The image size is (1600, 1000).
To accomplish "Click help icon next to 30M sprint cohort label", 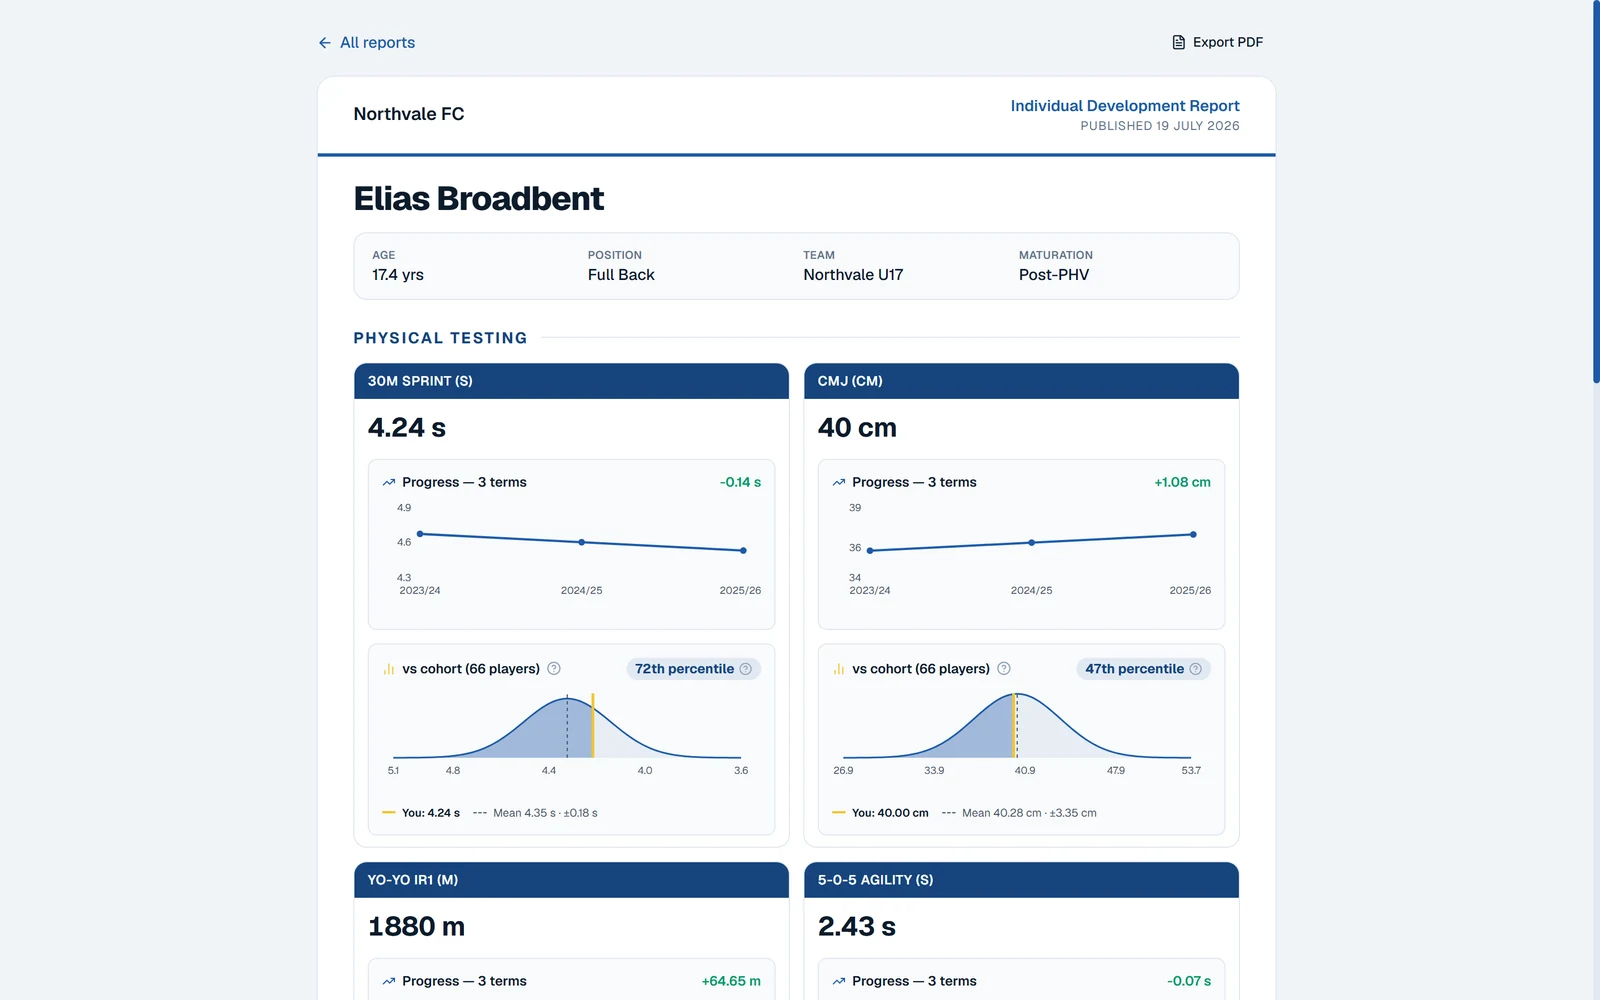I will (554, 669).
